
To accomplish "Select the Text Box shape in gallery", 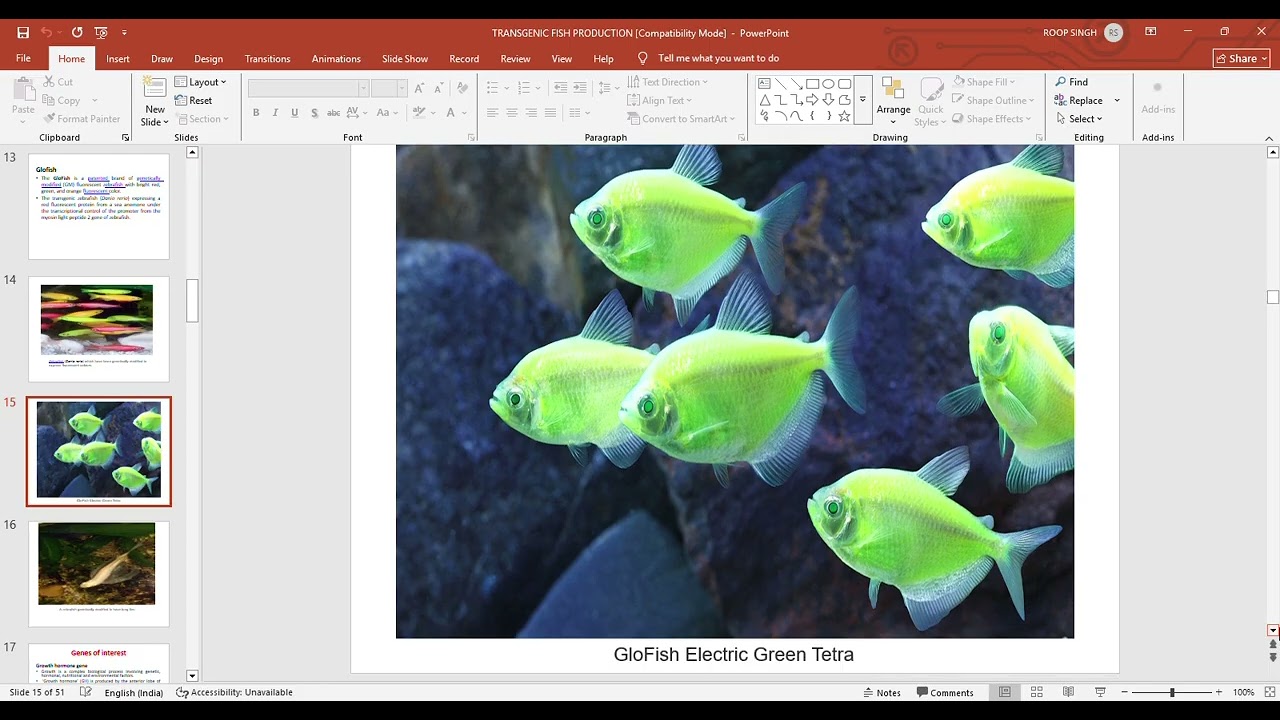I will tap(764, 84).
